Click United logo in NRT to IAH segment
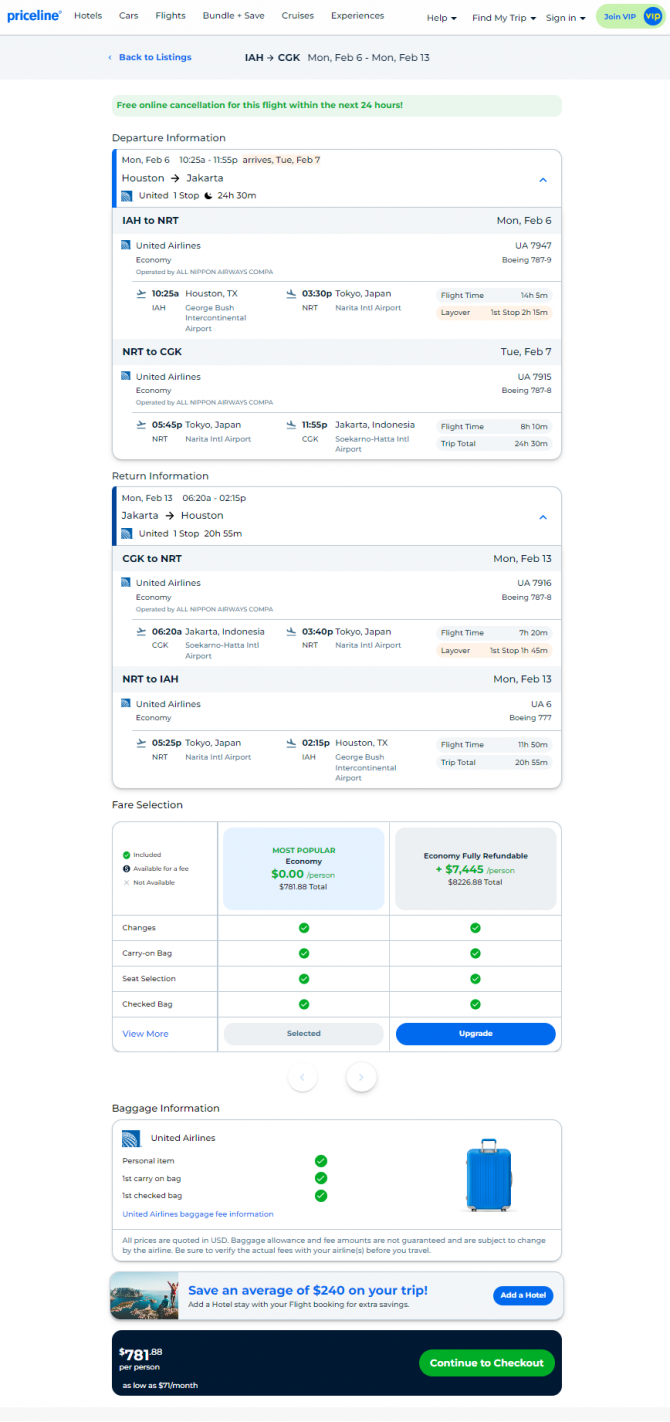670x1422 pixels. [126, 703]
